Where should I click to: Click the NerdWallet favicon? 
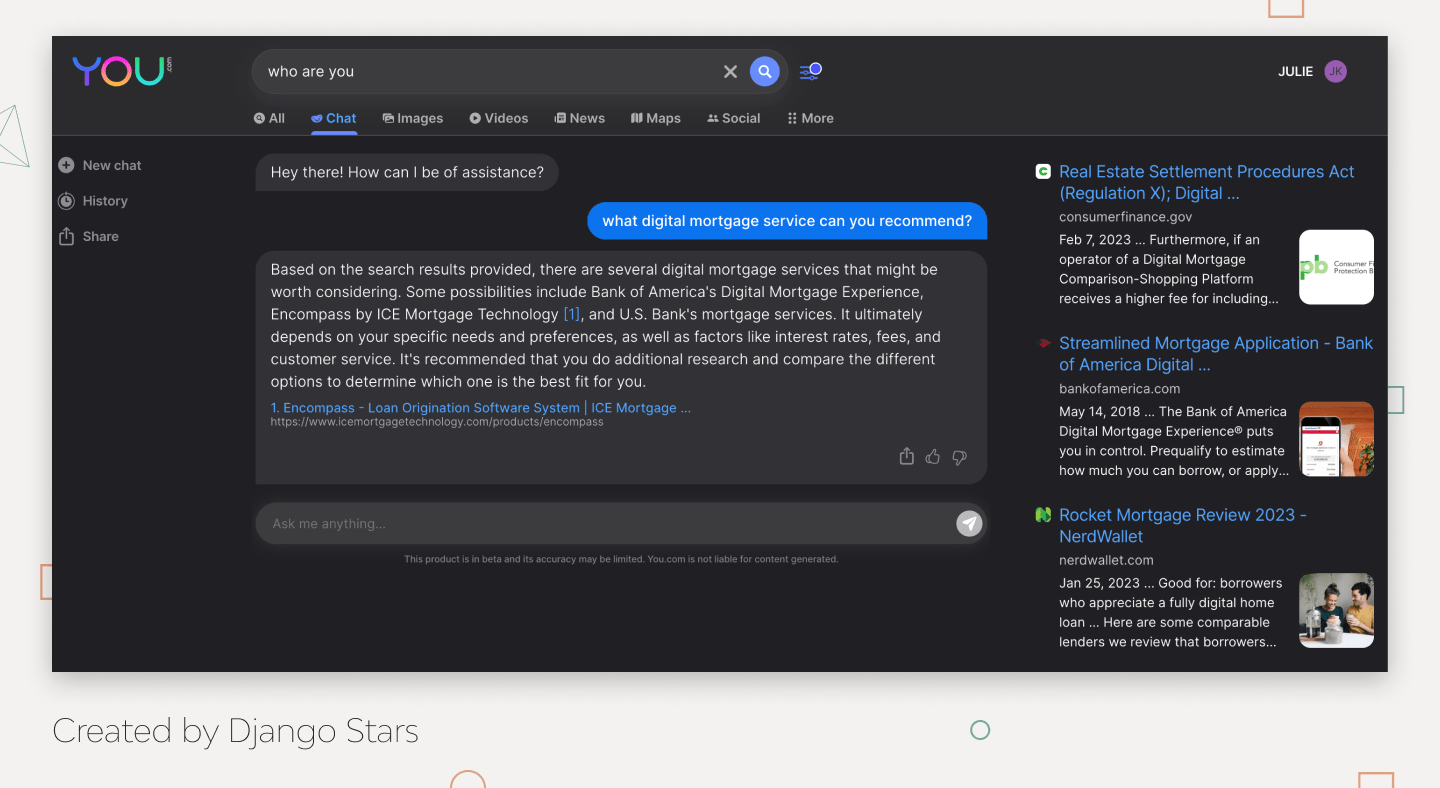(1043, 515)
